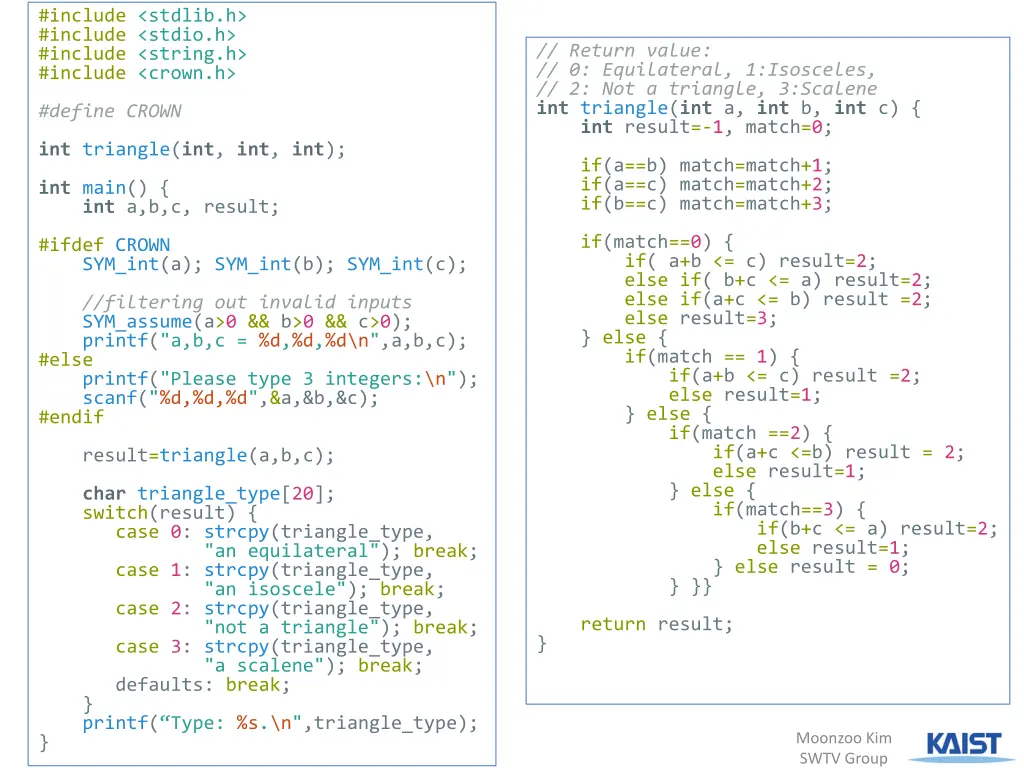Click the printf "Type: %s.\n" line
Viewport: 1024px width, 768px height.
pos(280,723)
